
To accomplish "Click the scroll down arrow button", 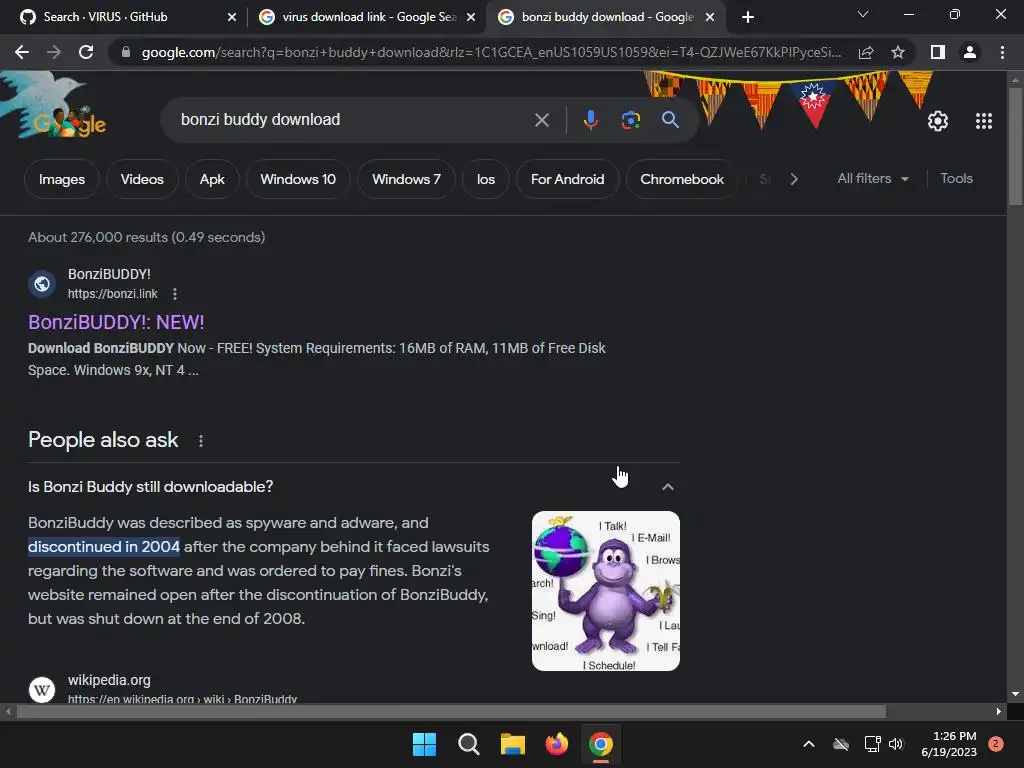I will [x=1015, y=694].
